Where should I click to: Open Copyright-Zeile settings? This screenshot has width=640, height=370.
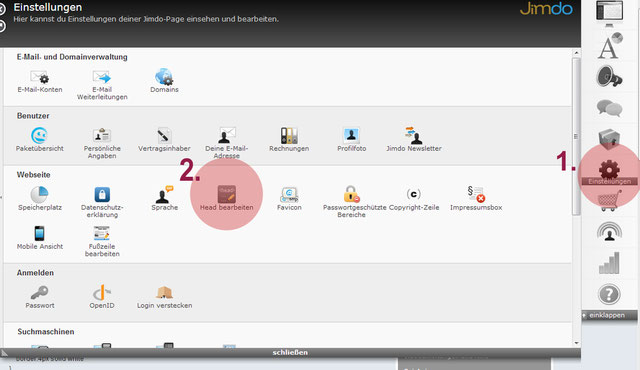click(x=414, y=199)
